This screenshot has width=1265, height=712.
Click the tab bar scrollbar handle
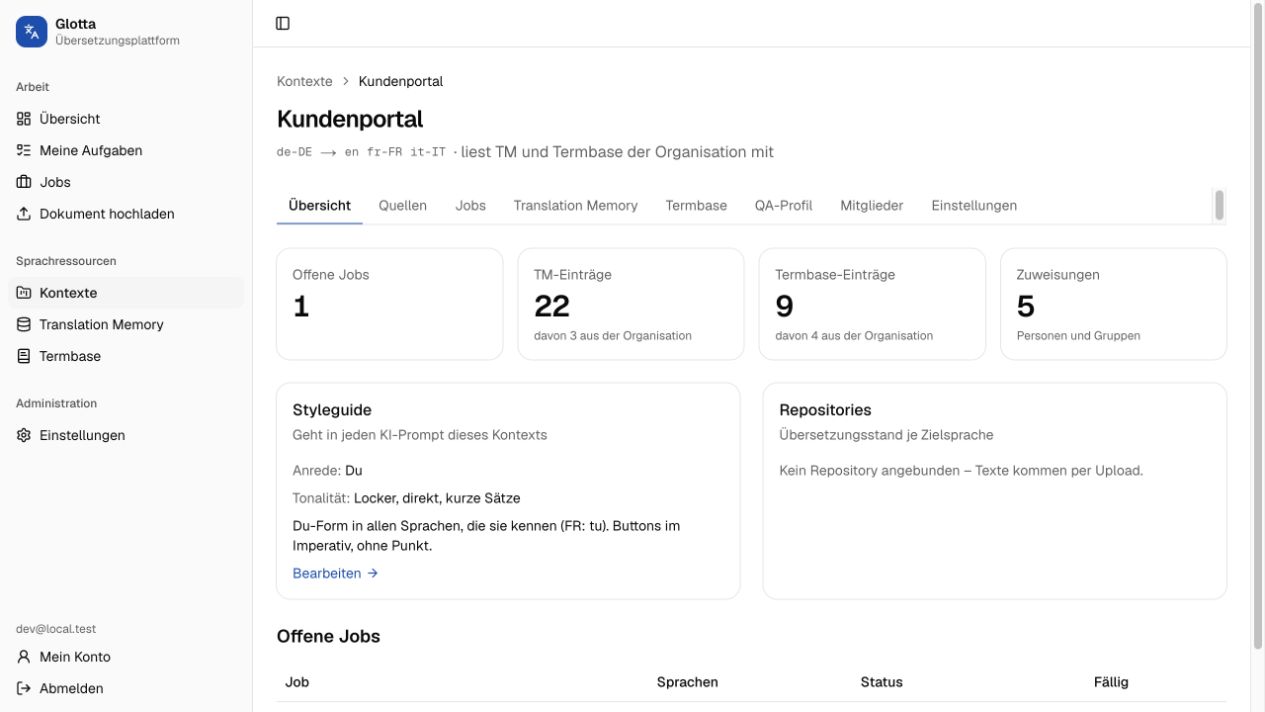click(1219, 205)
